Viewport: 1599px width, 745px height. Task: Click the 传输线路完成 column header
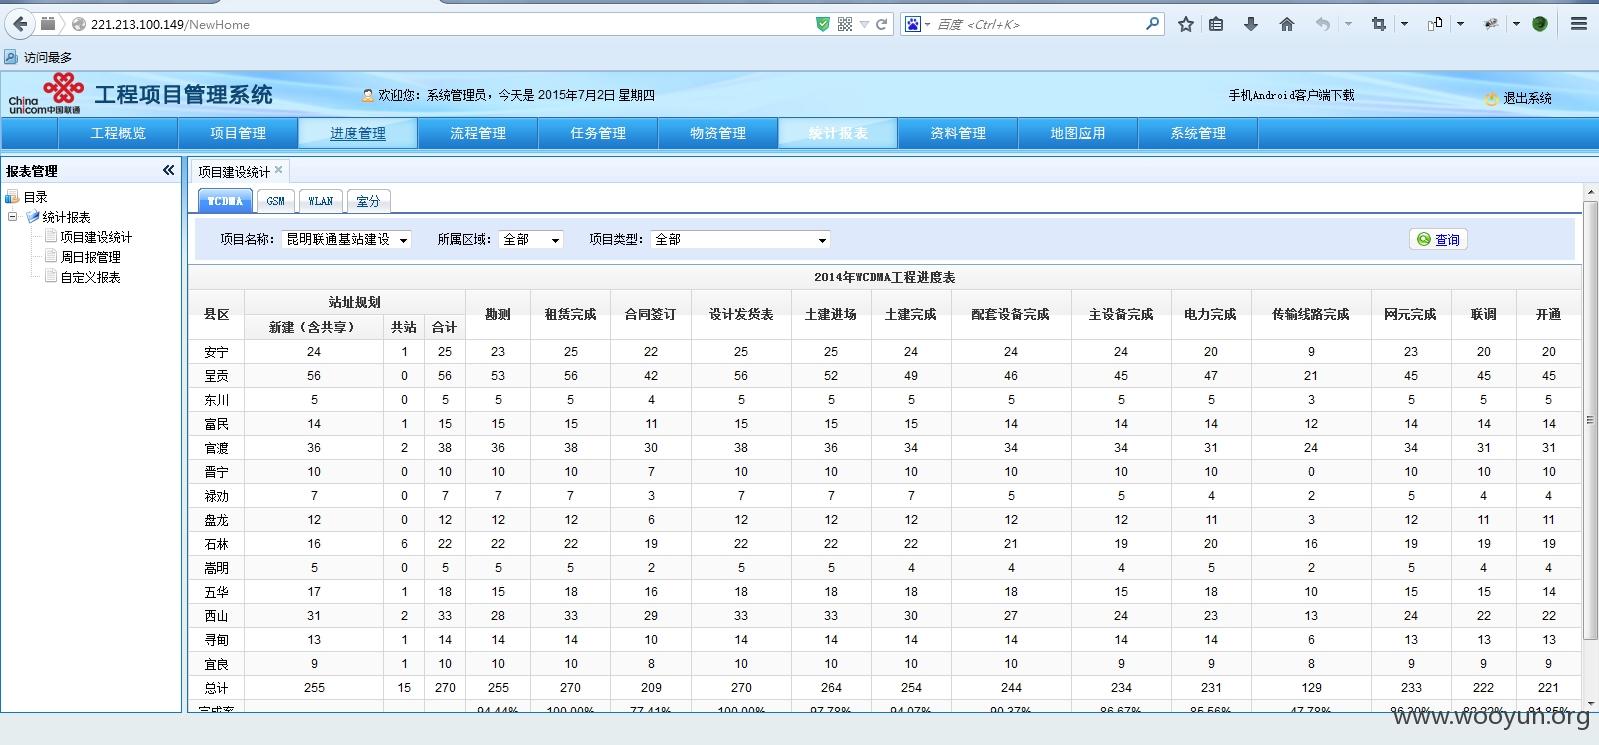coord(1310,314)
